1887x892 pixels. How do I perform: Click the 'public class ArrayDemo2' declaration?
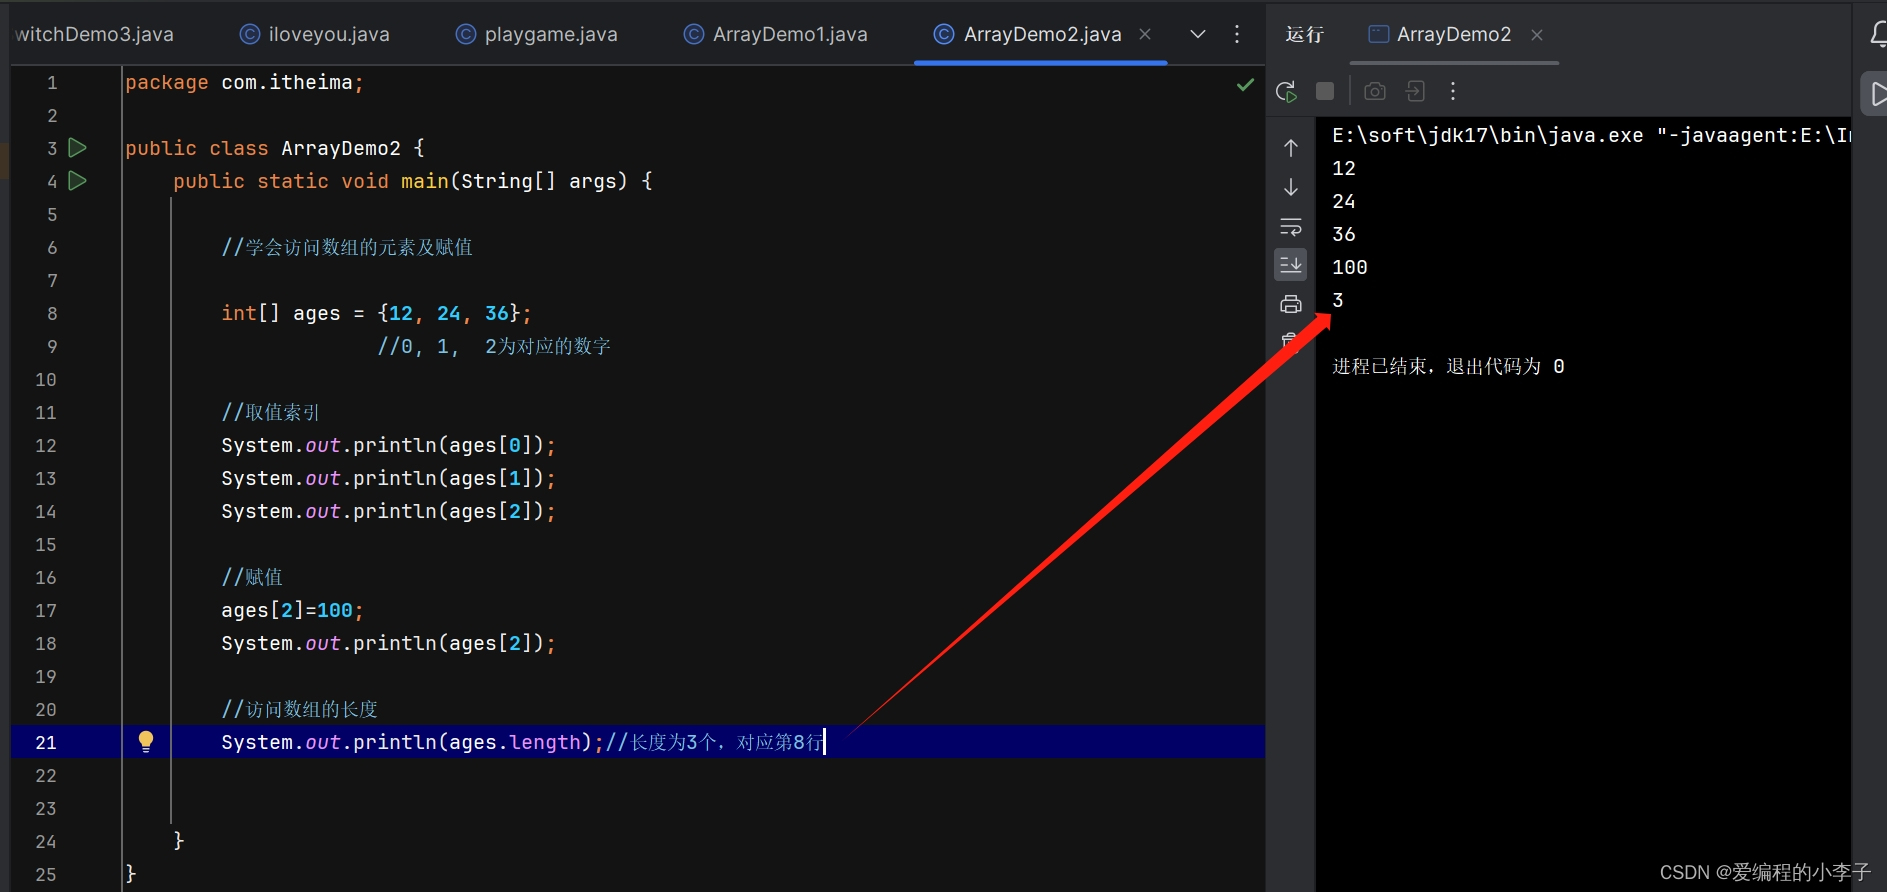point(275,148)
